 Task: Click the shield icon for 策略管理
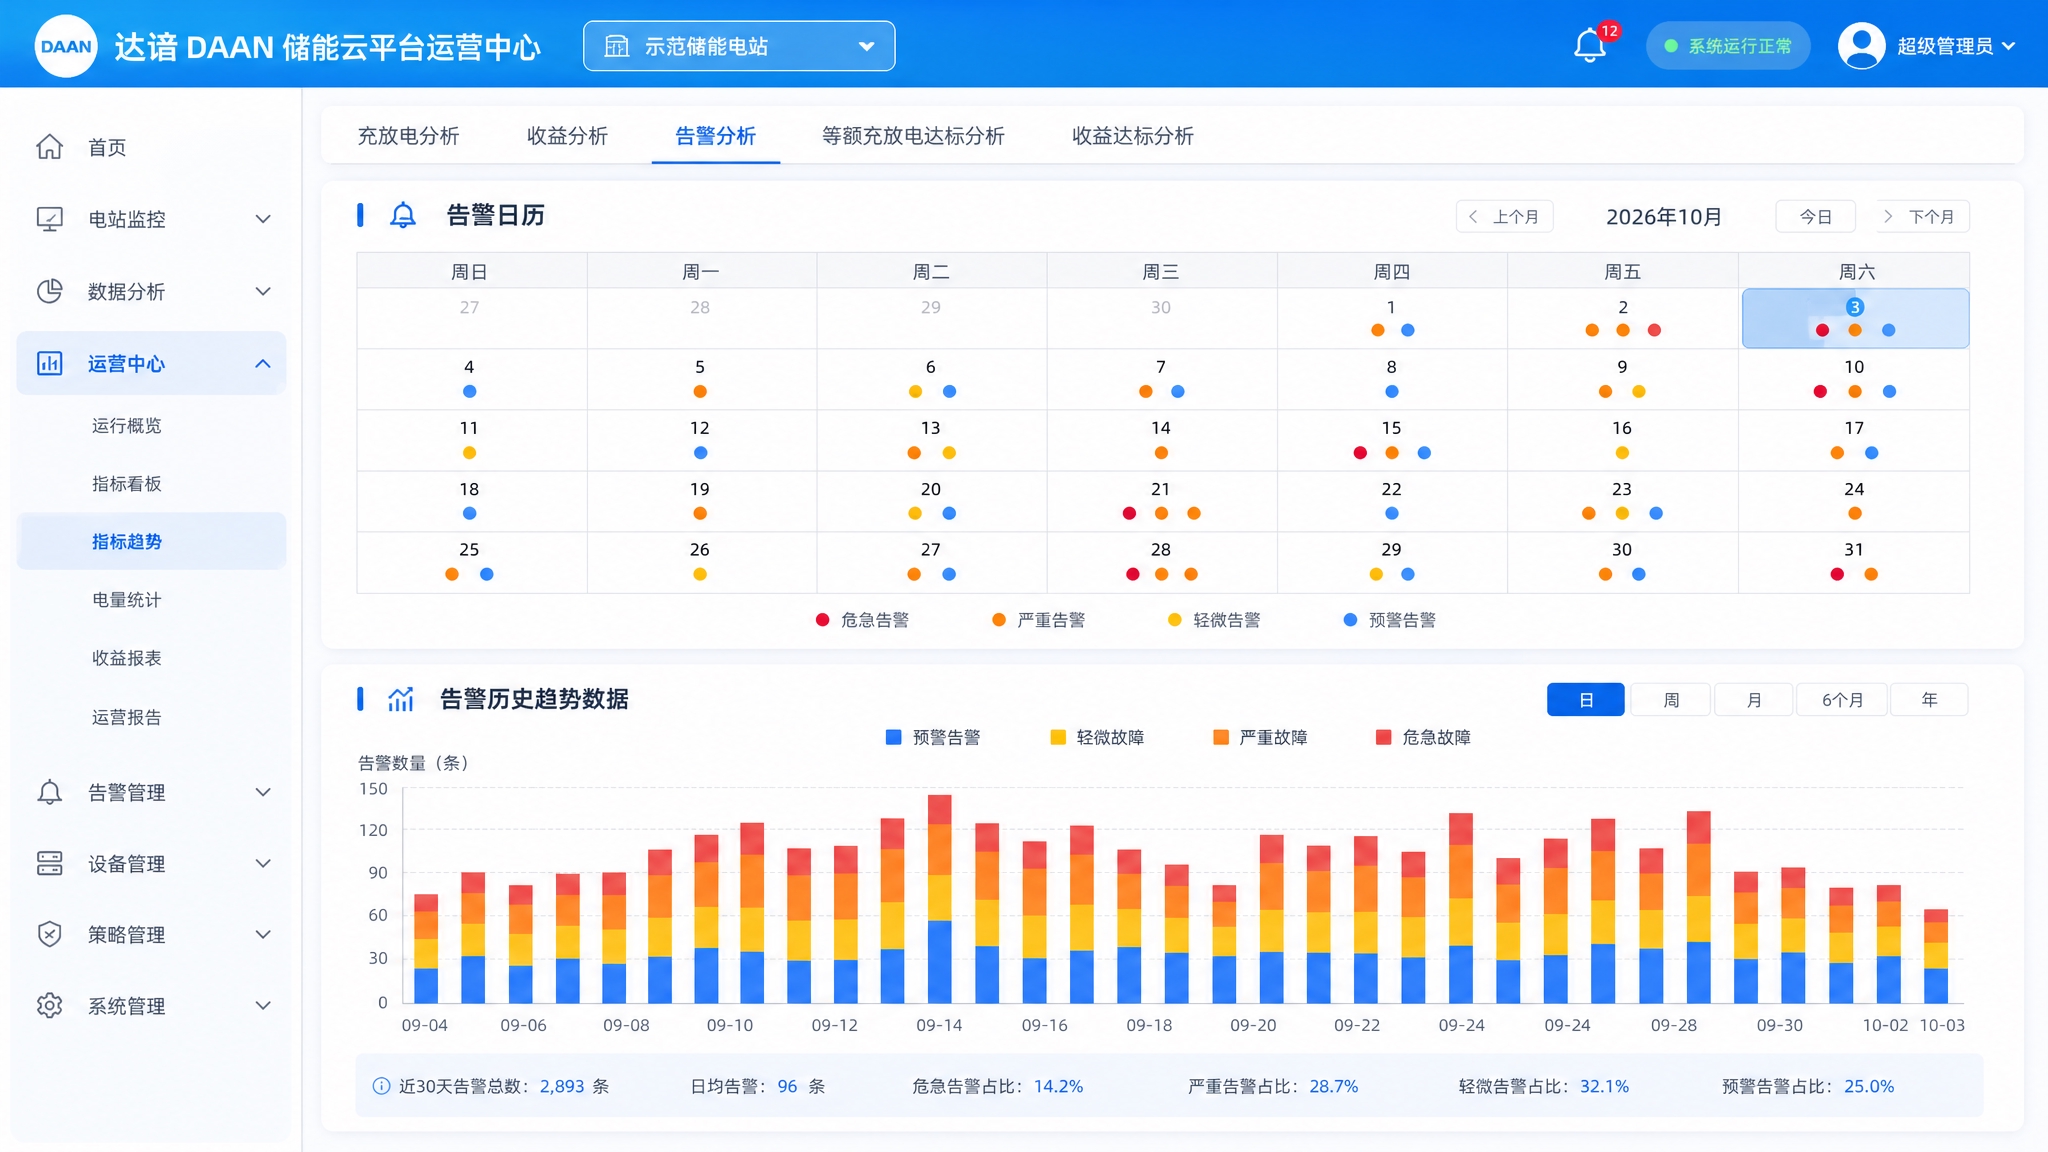coord(50,934)
